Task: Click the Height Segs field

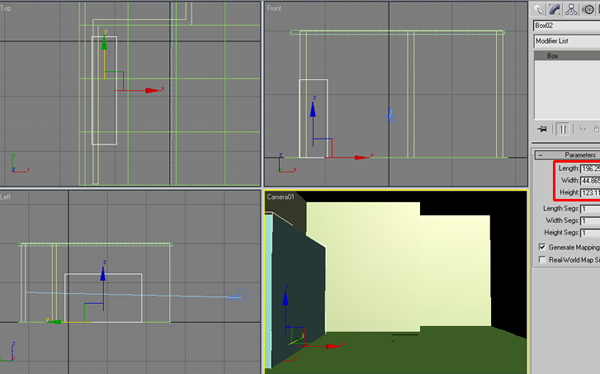Action: click(590, 232)
